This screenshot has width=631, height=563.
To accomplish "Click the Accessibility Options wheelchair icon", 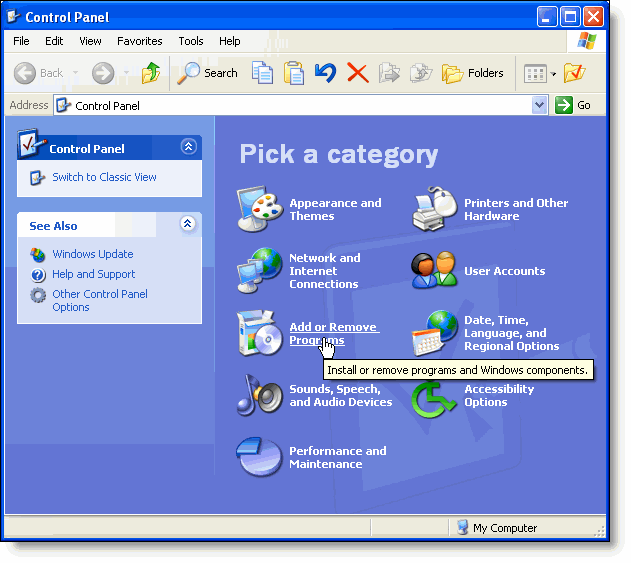I will click(x=434, y=399).
